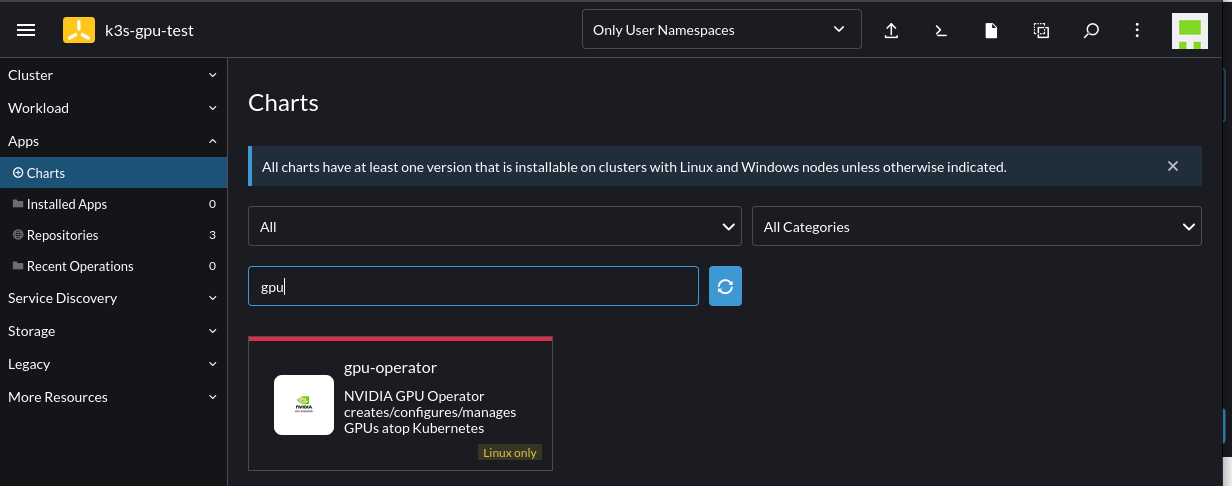The image size is (1232, 486).
Task: Click the k3s-gpu-test cluster name
Action: point(149,30)
